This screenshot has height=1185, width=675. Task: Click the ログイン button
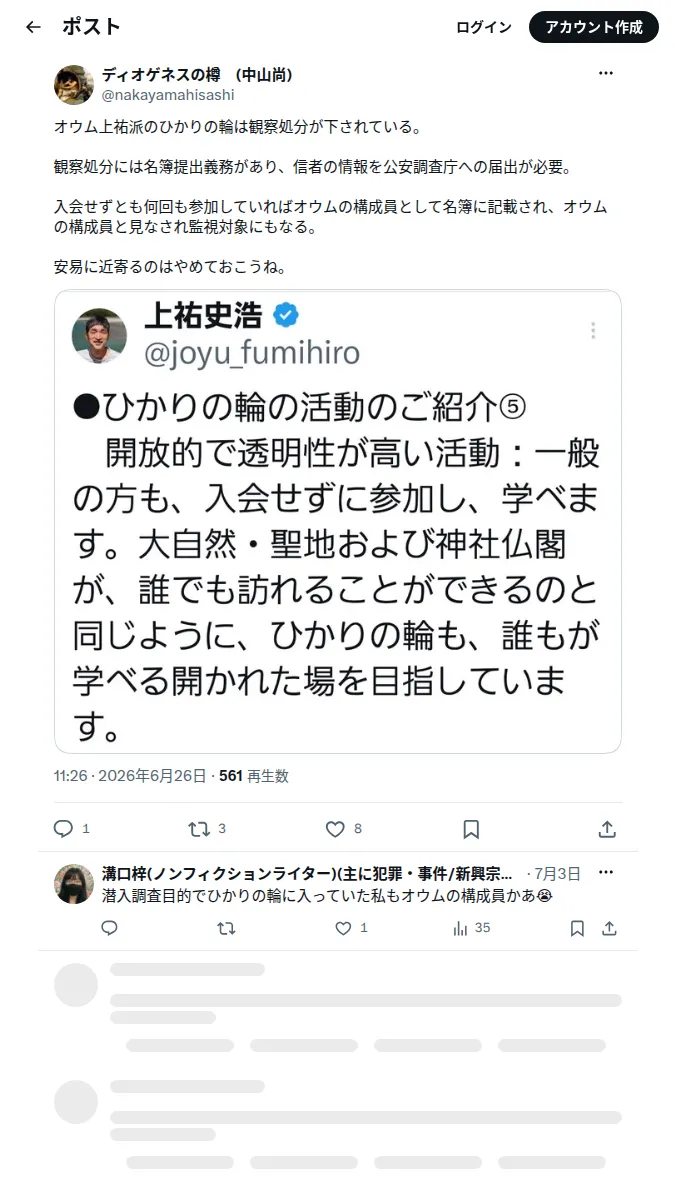484,27
